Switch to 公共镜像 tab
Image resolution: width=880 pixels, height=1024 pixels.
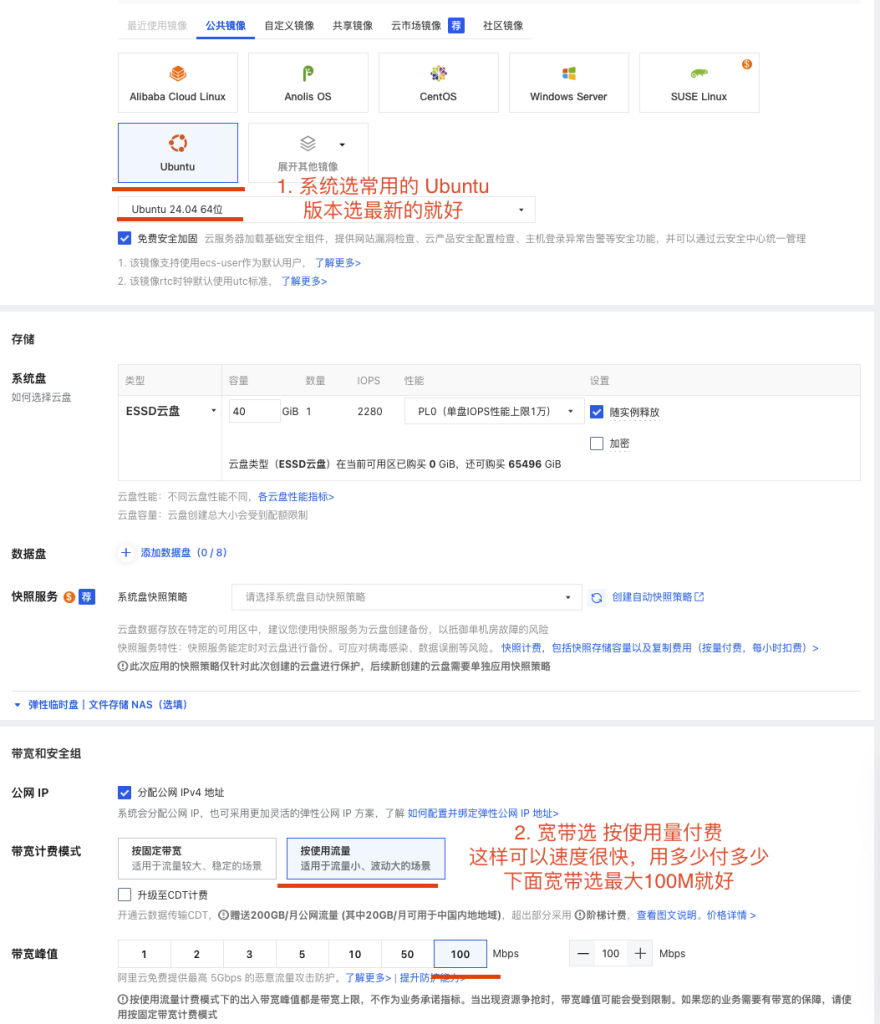pos(225,25)
